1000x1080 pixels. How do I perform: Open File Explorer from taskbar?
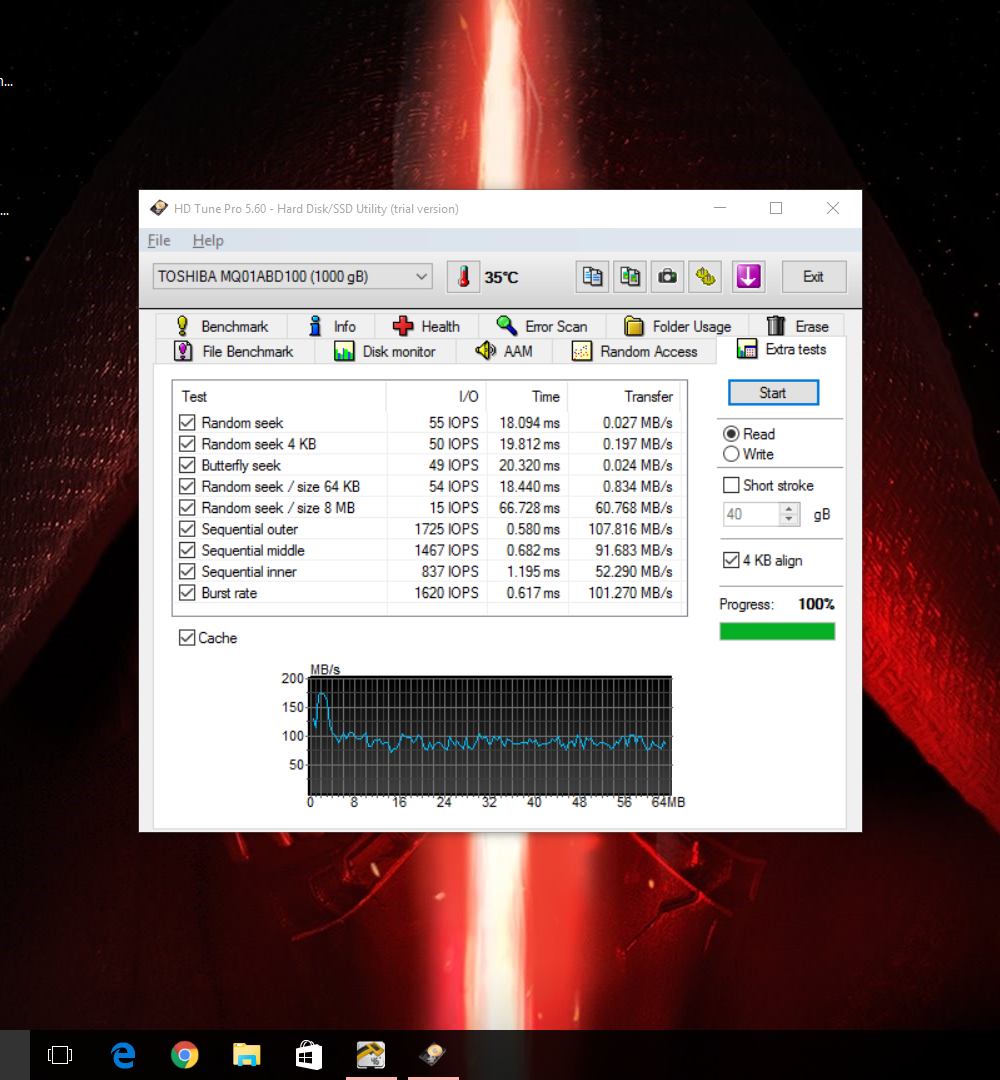coord(247,1055)
